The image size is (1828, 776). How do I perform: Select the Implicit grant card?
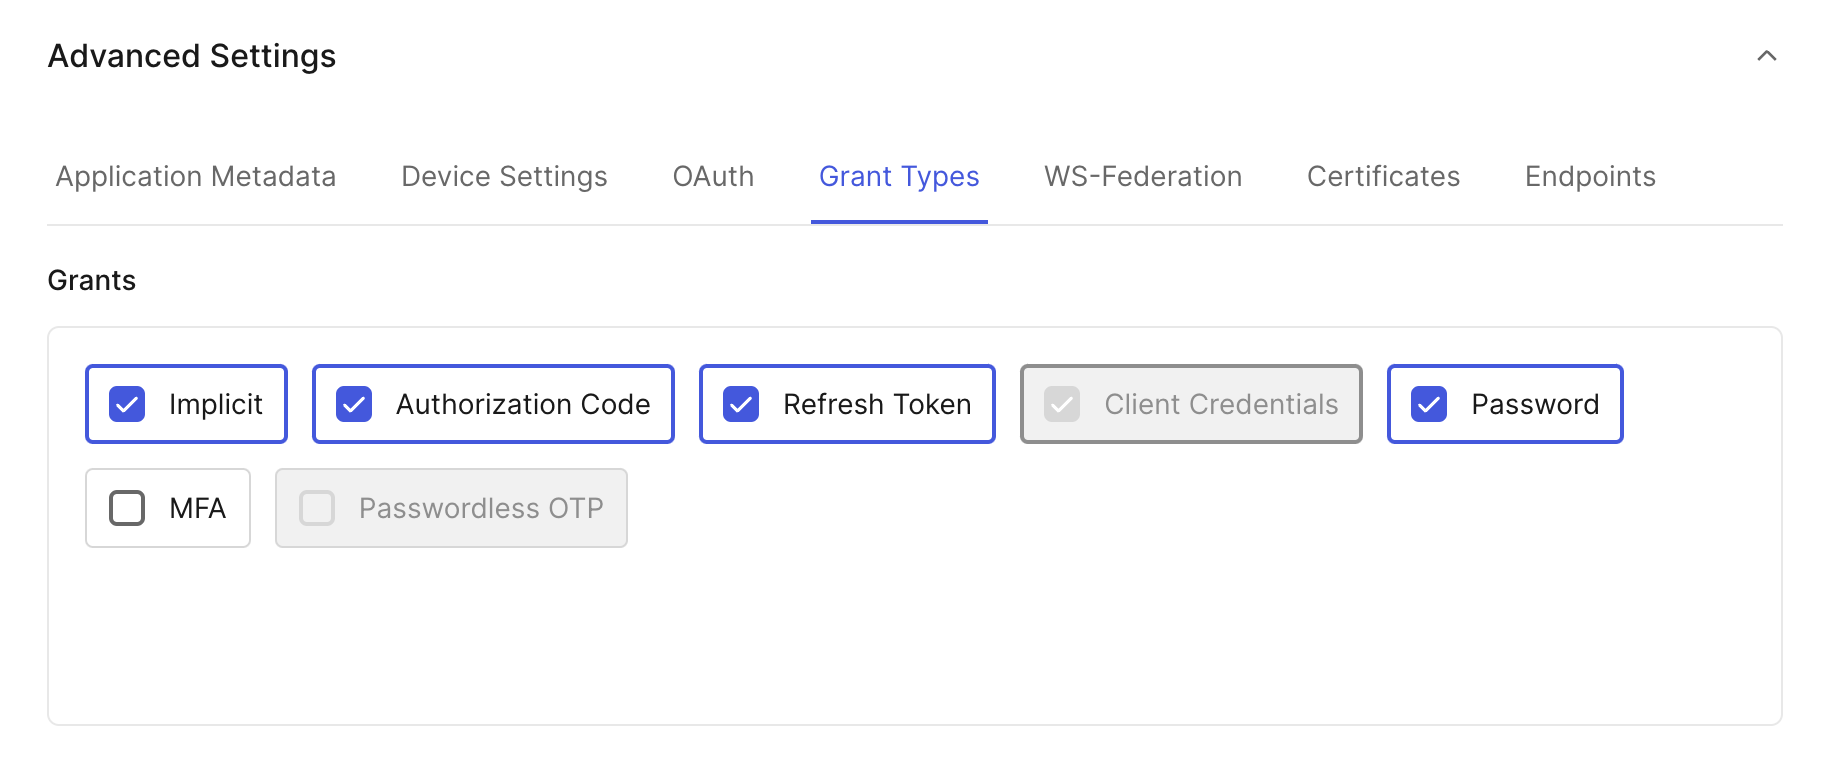[x=185, y=404]
